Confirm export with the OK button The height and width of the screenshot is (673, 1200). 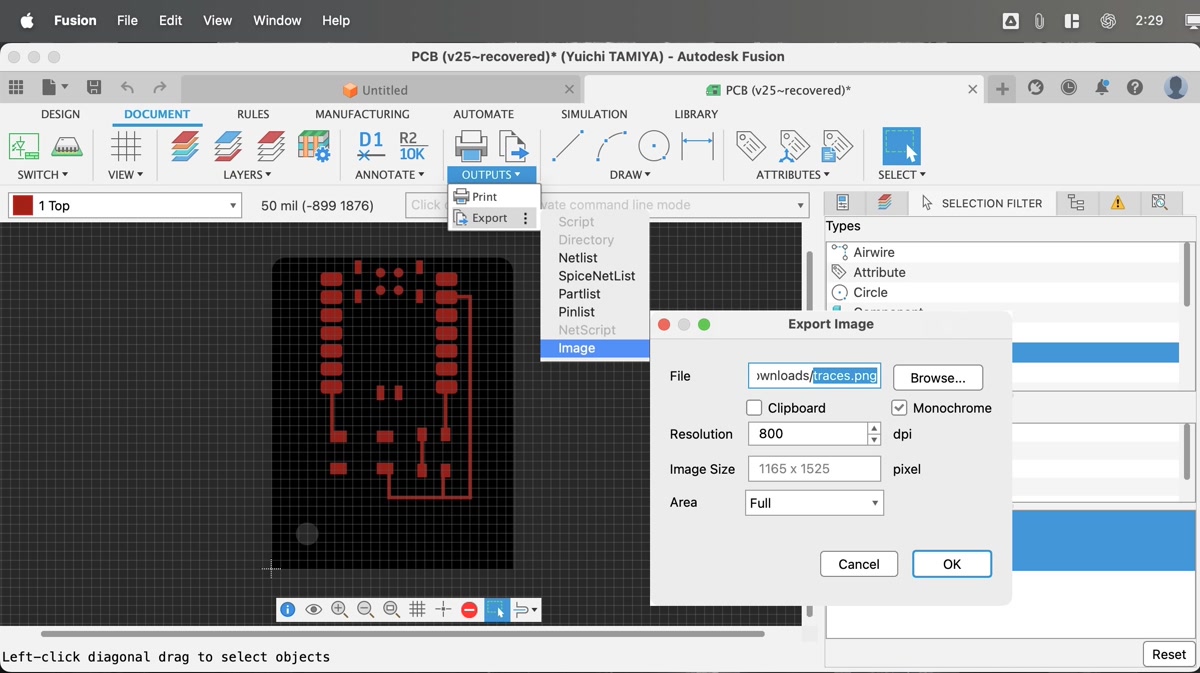tap(951, 564)
